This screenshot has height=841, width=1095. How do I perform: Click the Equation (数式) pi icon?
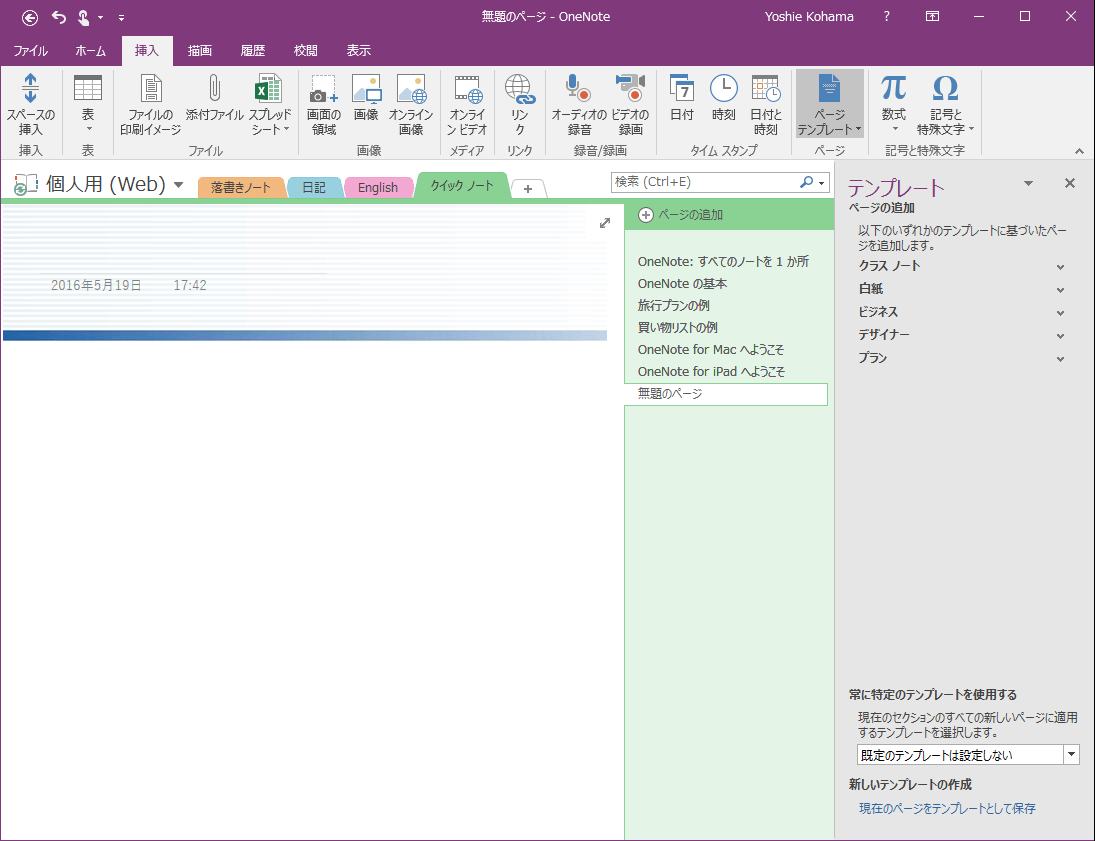click(893, 89)
